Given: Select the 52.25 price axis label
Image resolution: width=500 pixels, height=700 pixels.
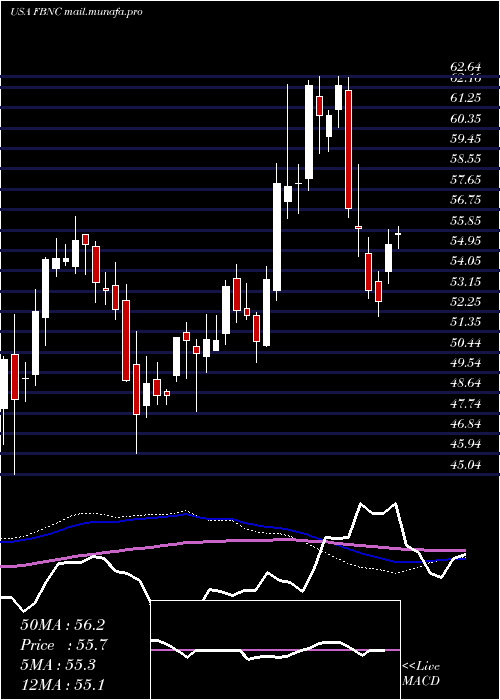Looking at the screenshot, I should click(x=466, y=302).
